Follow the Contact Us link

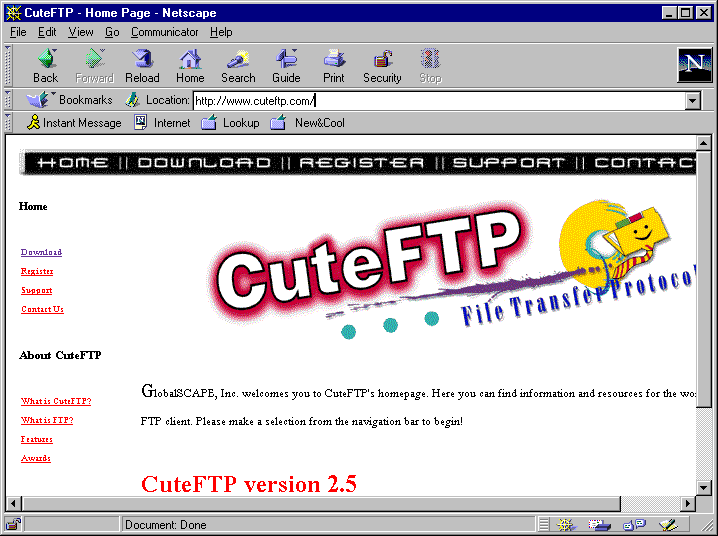point(42,309)
